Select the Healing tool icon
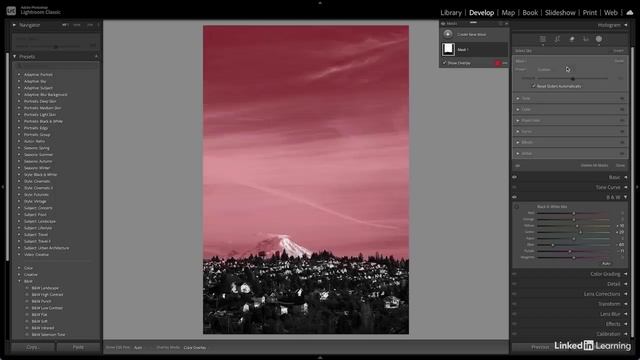The height and width of the screenshot is (360, 640). coord(572,39)
